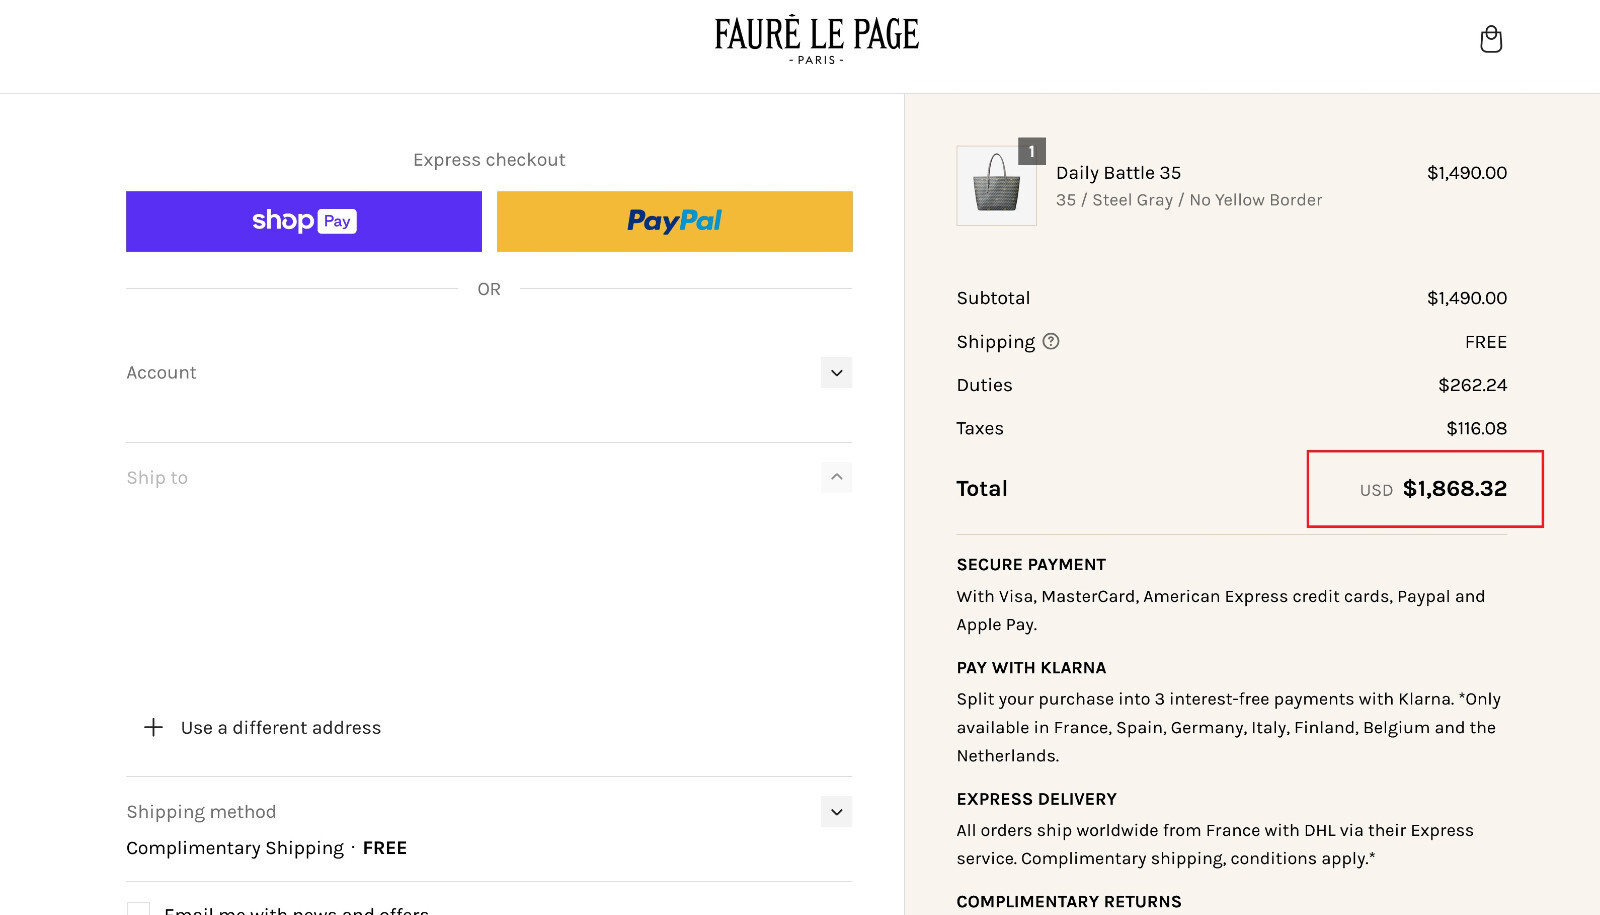
Task: Tick the email news and offers checkbox
Action: (x=139, y=909)
